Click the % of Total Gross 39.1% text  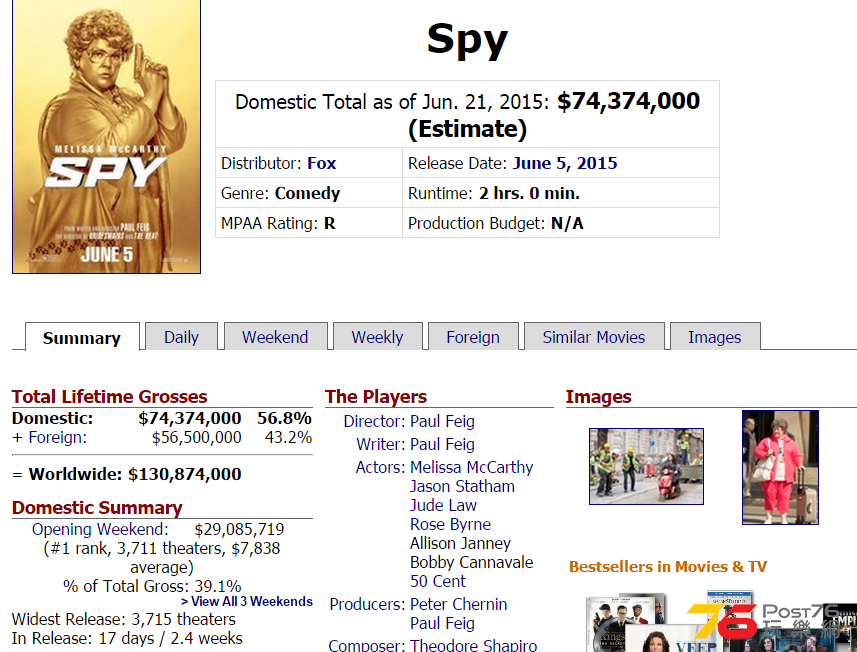(152, 586)
